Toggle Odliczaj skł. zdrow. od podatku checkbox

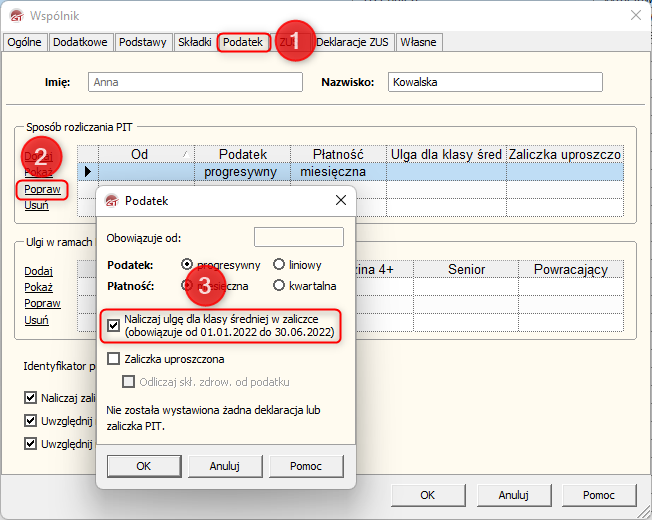128,382
